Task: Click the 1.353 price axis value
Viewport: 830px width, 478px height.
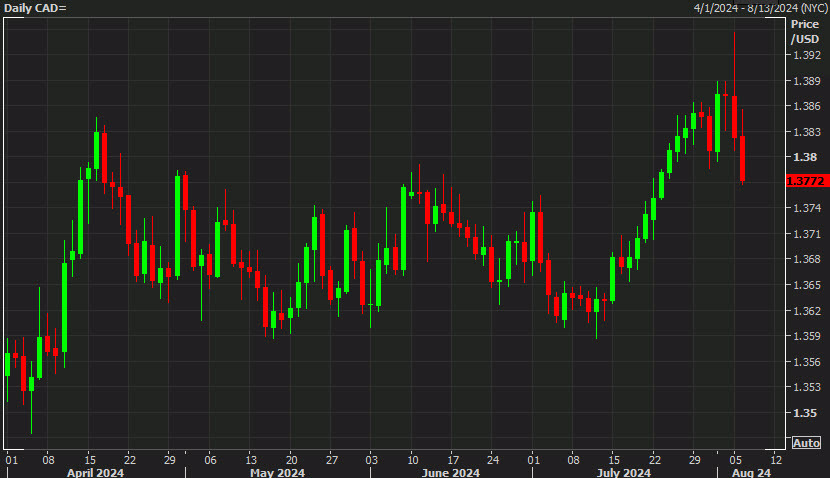Action: click(x=806, y=387)
